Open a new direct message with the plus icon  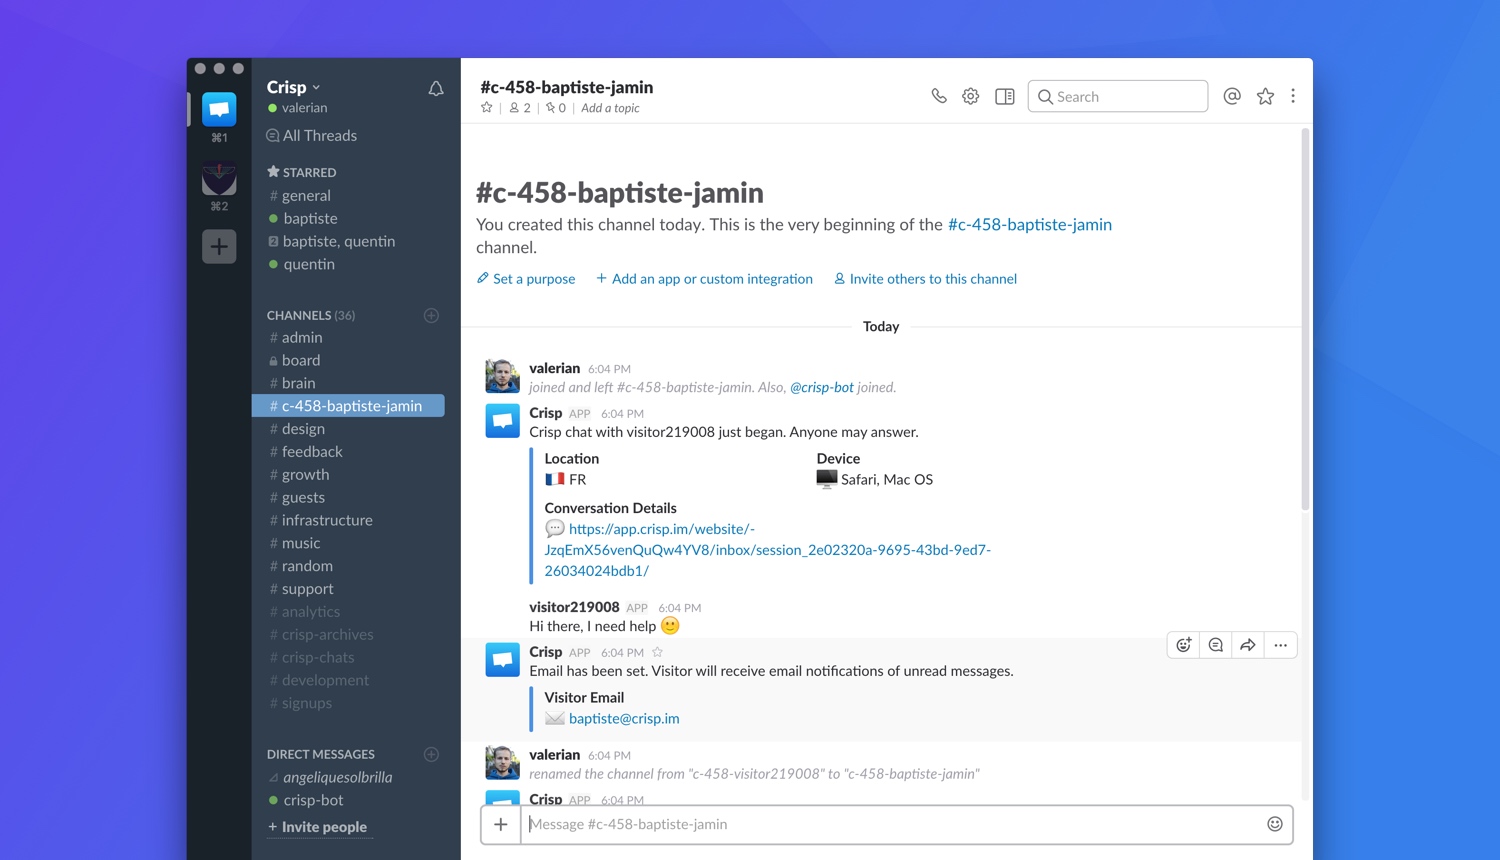(x=431, y=754)
